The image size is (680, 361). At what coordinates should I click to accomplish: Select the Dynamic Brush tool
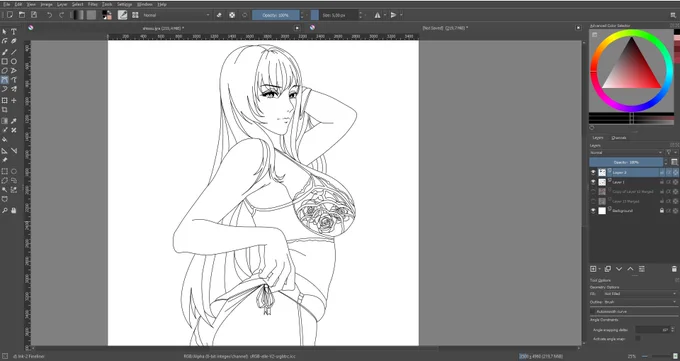(5, 89)
